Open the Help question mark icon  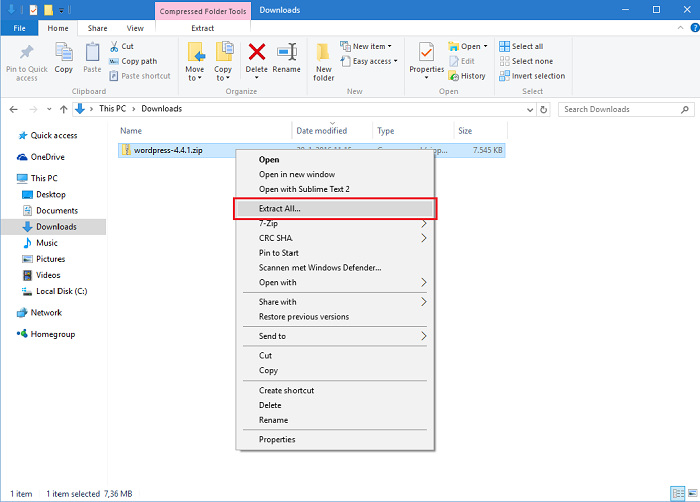click(695, 28)
